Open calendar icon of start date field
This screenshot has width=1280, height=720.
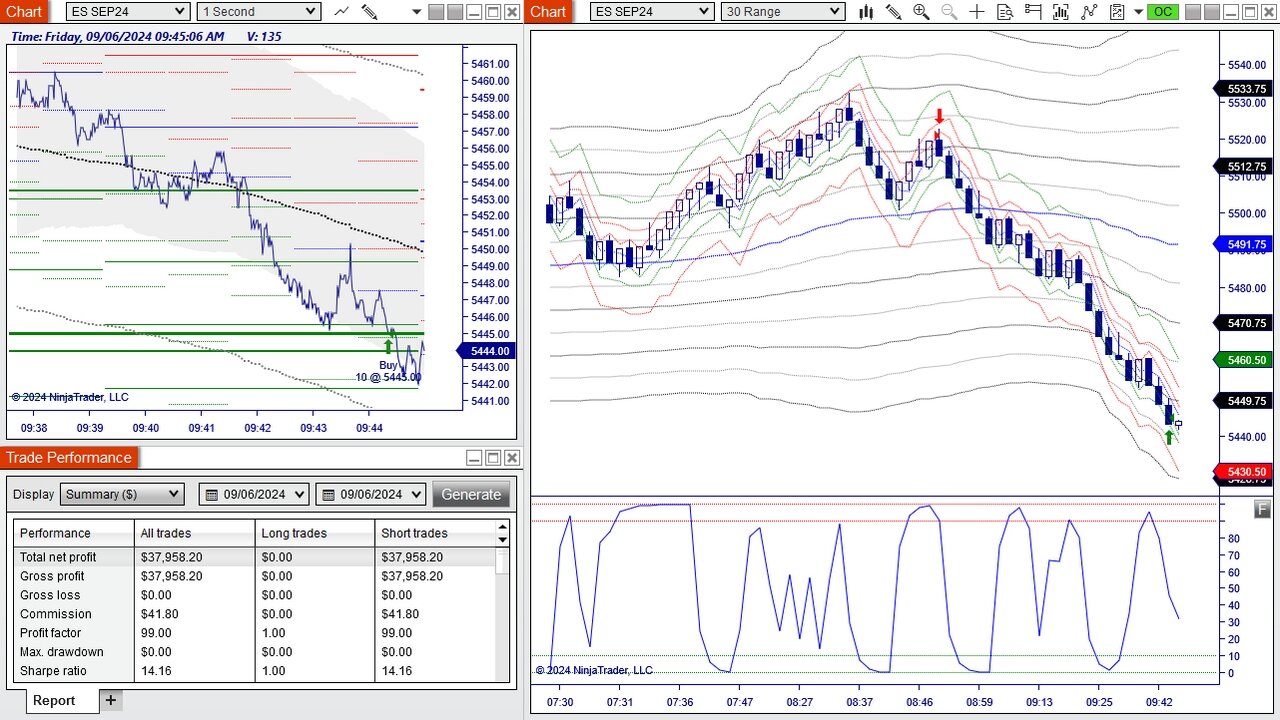pos(212,494)
